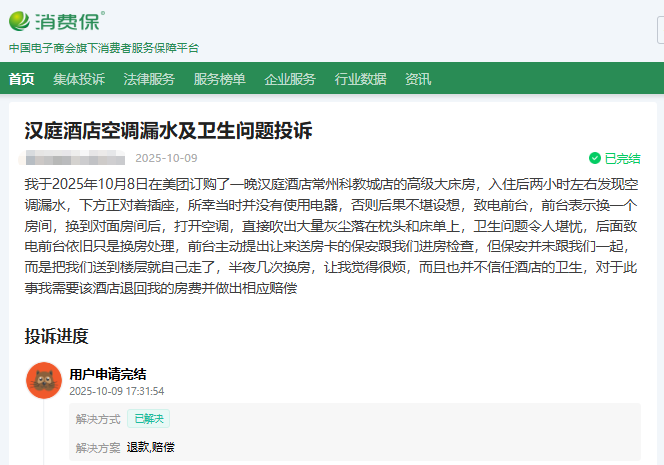Click the 2025-10-09 post date

[x=166, y=158]
